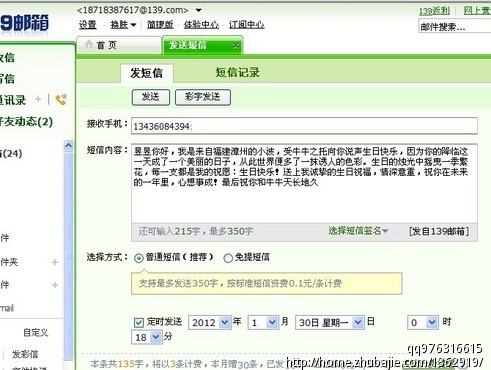
Task: Open the 设置 link
Action: (87, 24)
